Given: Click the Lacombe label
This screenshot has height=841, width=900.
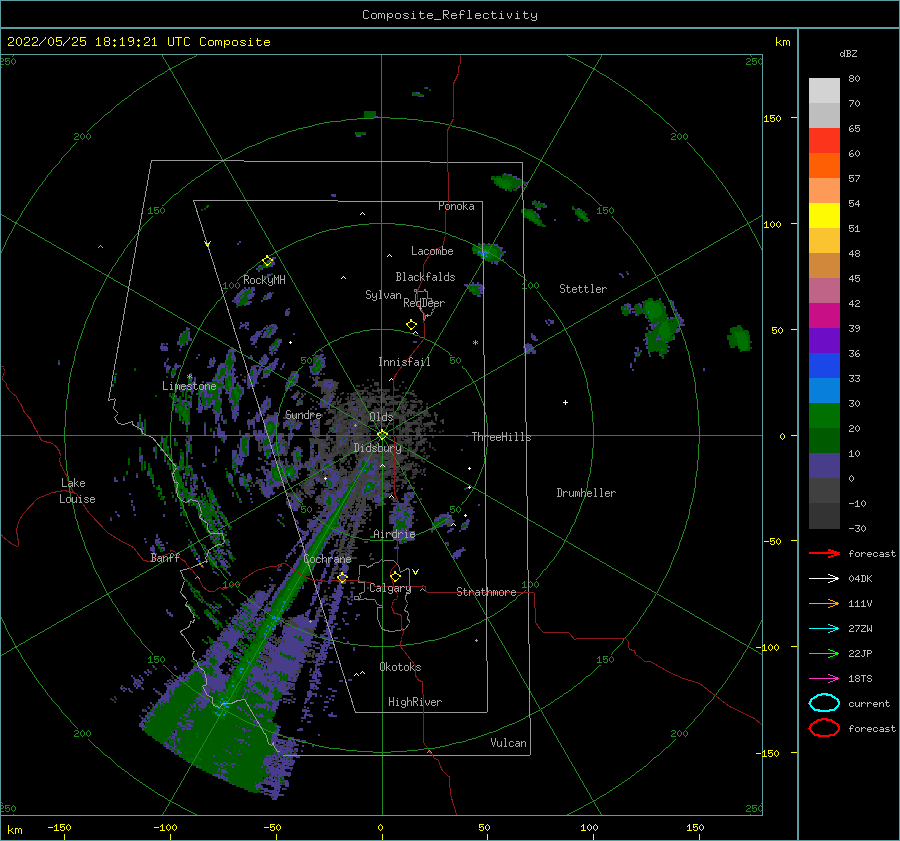Looking at the screenshot, I should (432, 251).
